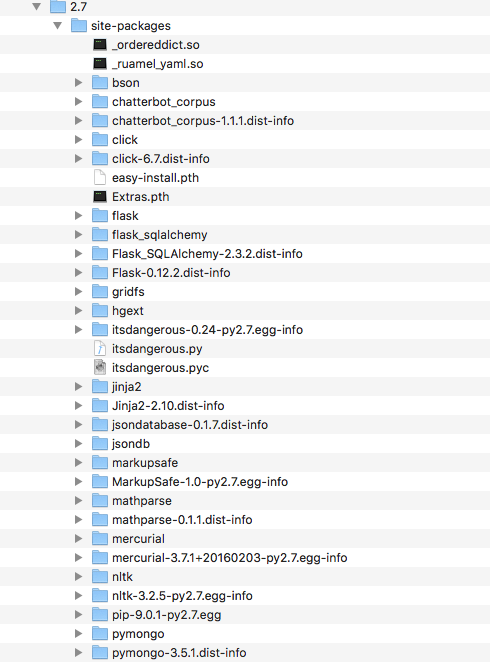The height and width of the screenshot is (664, 490).
Task: Expand the flask folder triangle
Action: pos(78,216)
